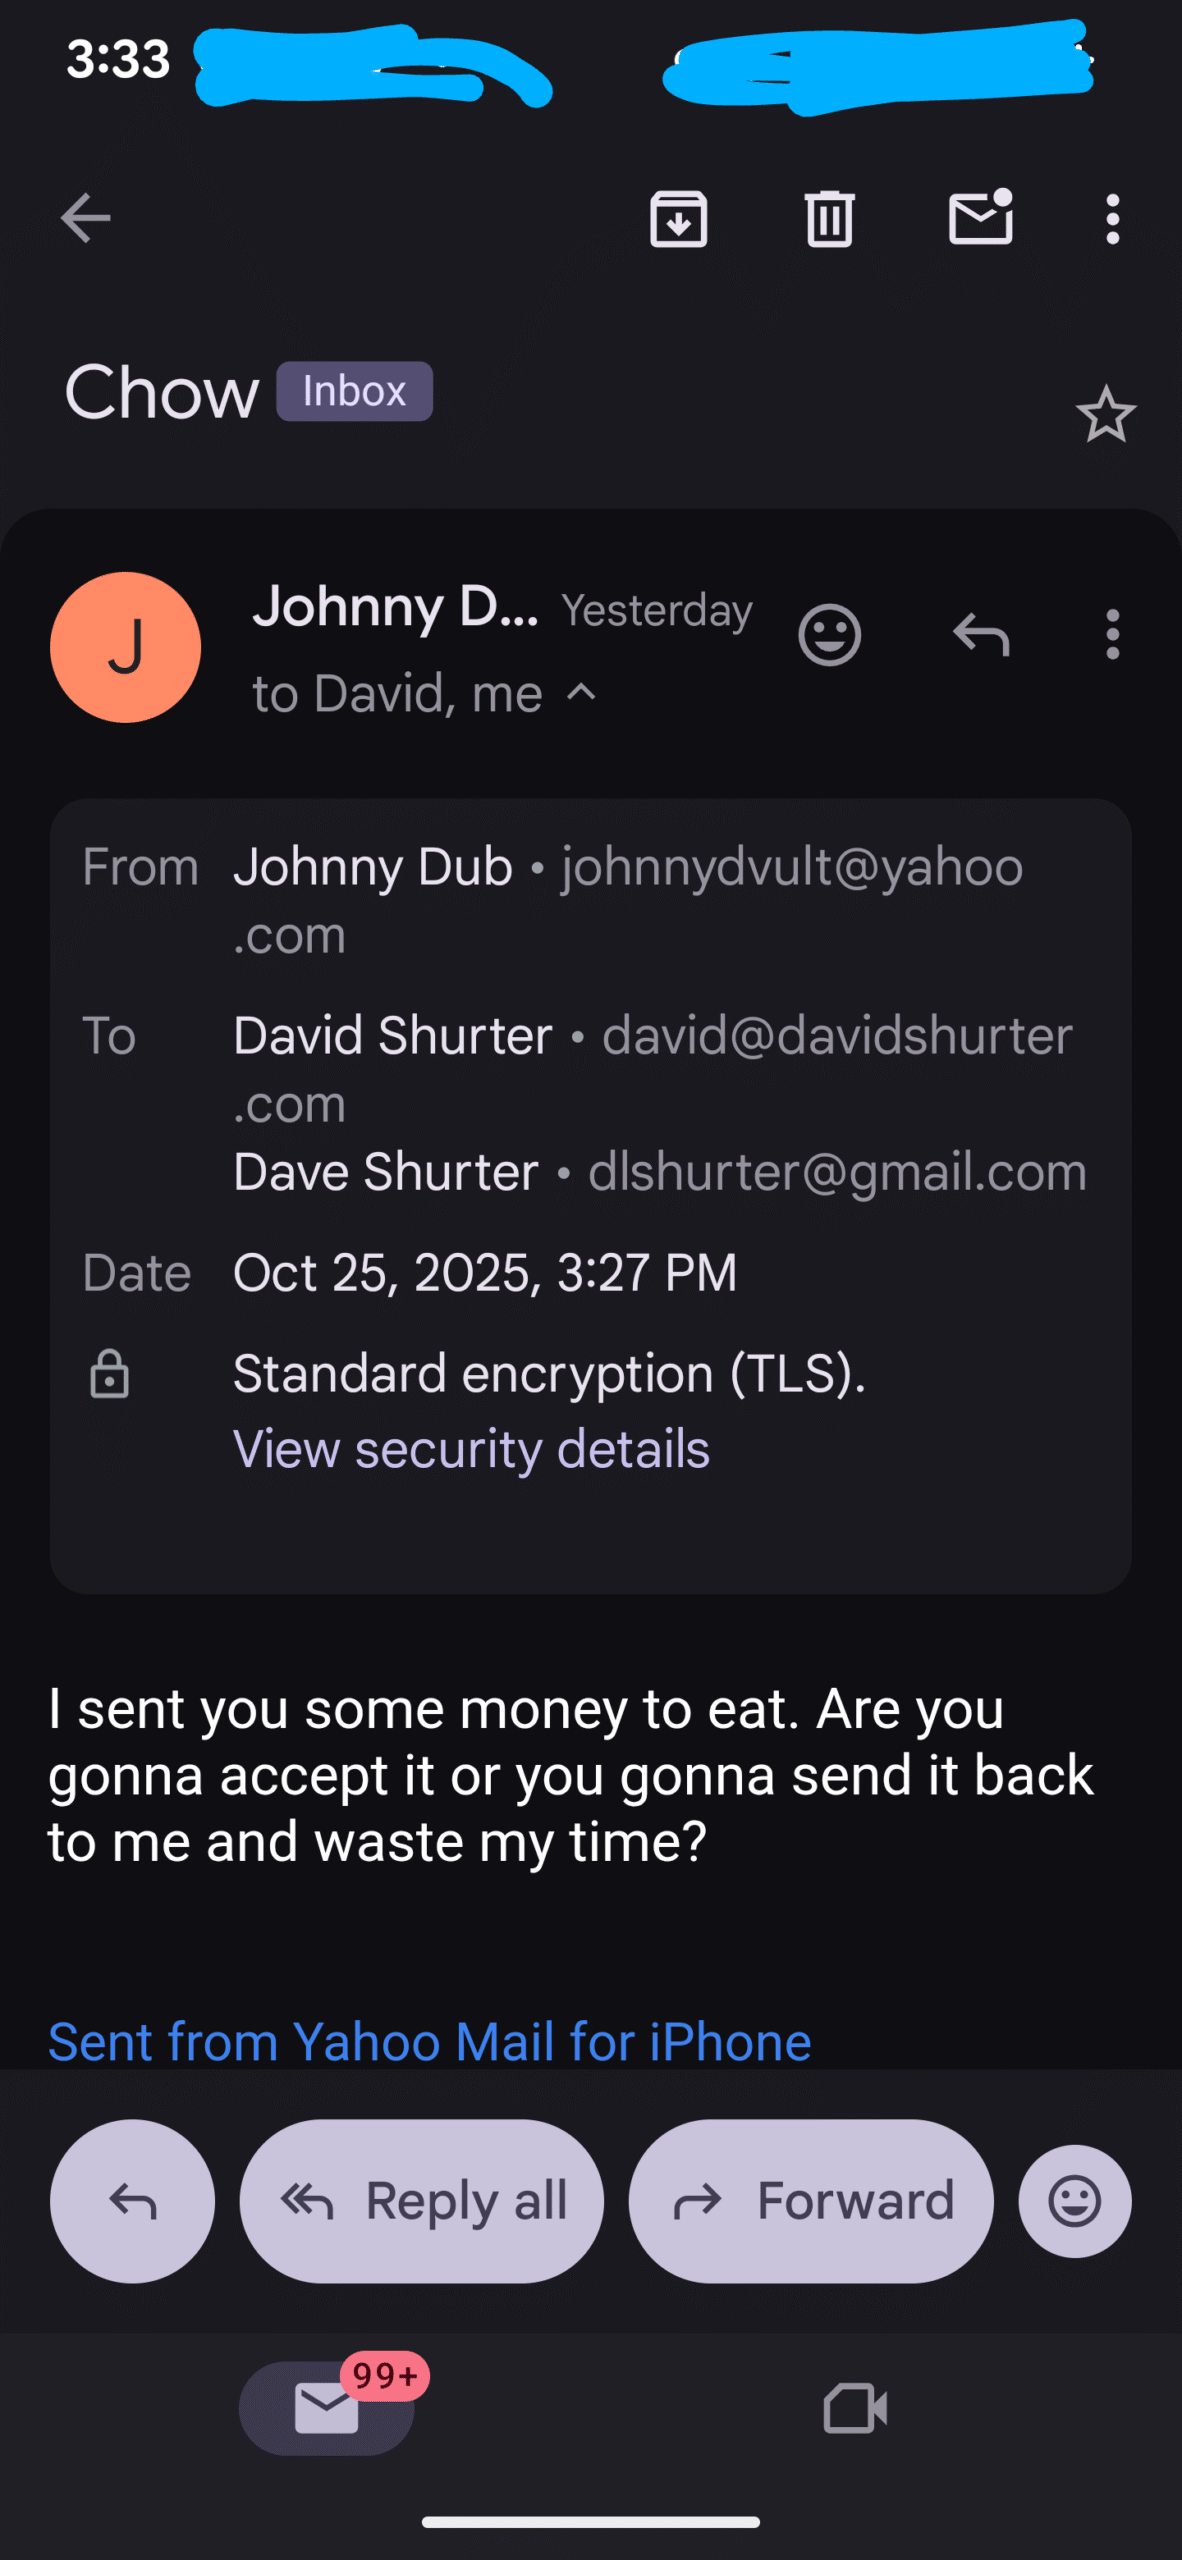Open the top toolbar overflow menu
This screenshot has width=1182, height=2560.
pyautogui.click(x=1112, y=218)
